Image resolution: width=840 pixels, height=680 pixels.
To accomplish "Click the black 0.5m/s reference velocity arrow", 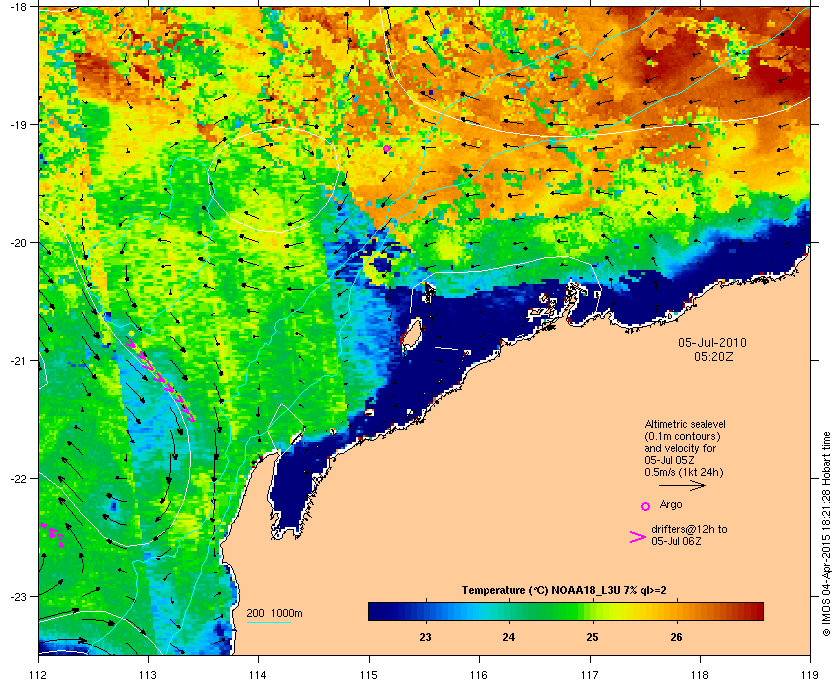I will coord(682,486).
